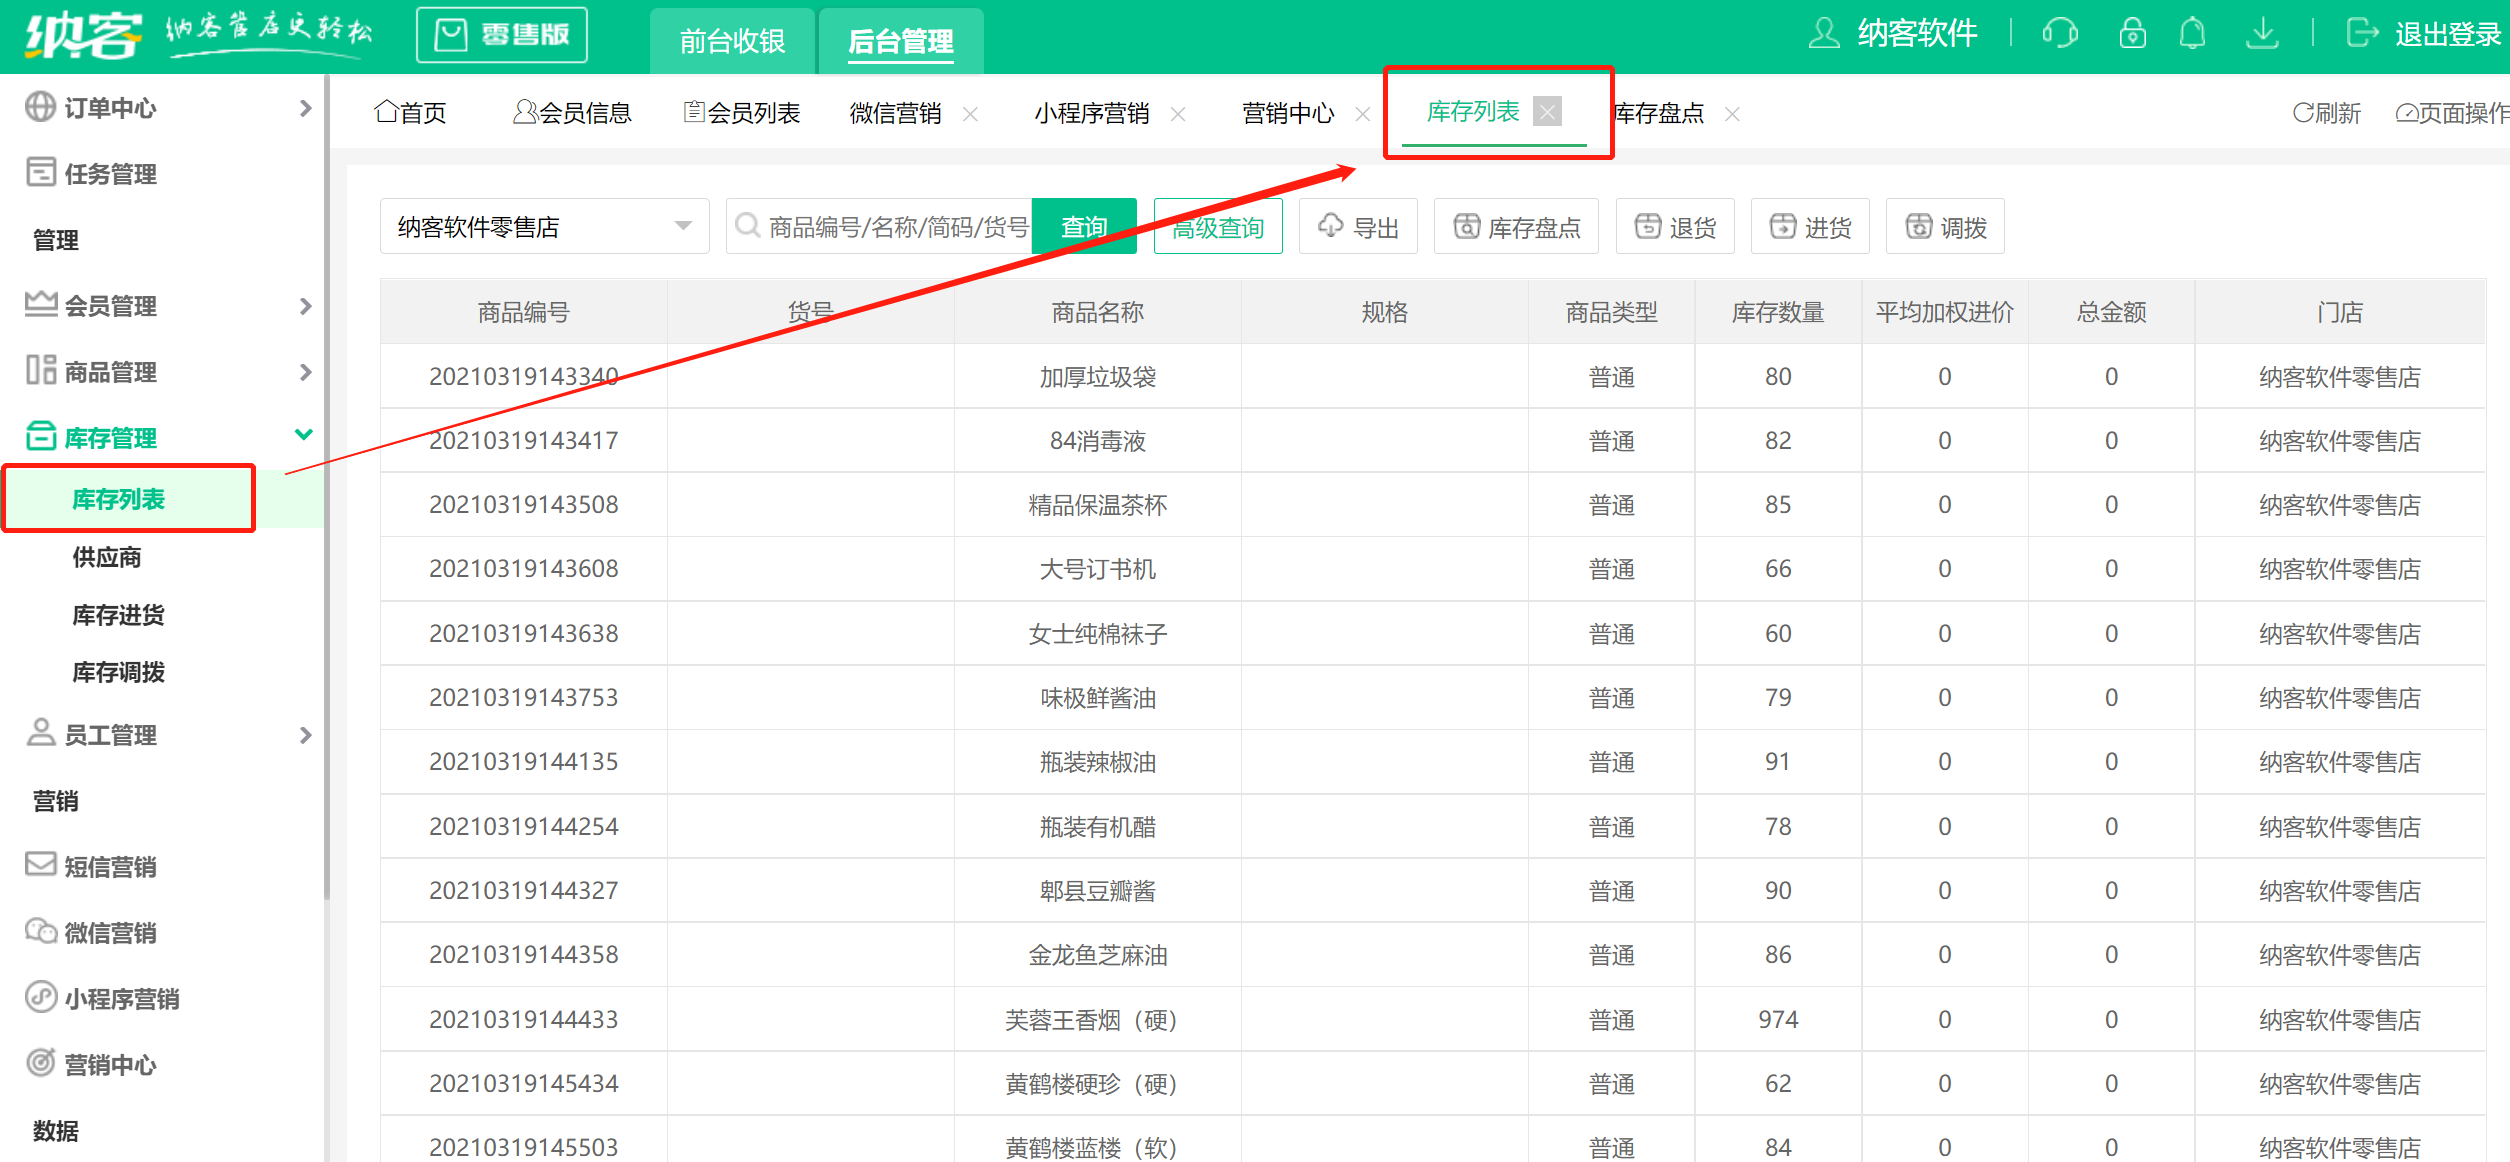The width and height of the screenshot is (2510, 1162).
Task: Open 库存盘点 from the toolbar
Action: coord(1516,226)
